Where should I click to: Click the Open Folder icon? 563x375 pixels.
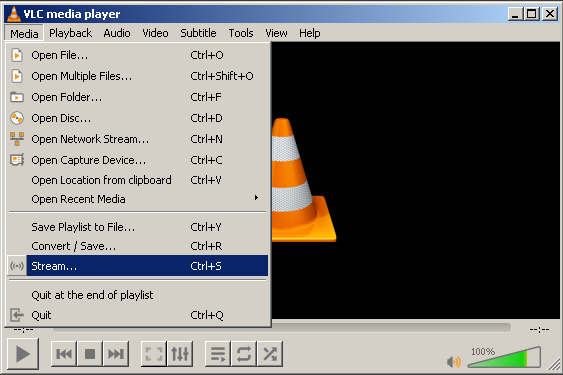coord(17,97)
